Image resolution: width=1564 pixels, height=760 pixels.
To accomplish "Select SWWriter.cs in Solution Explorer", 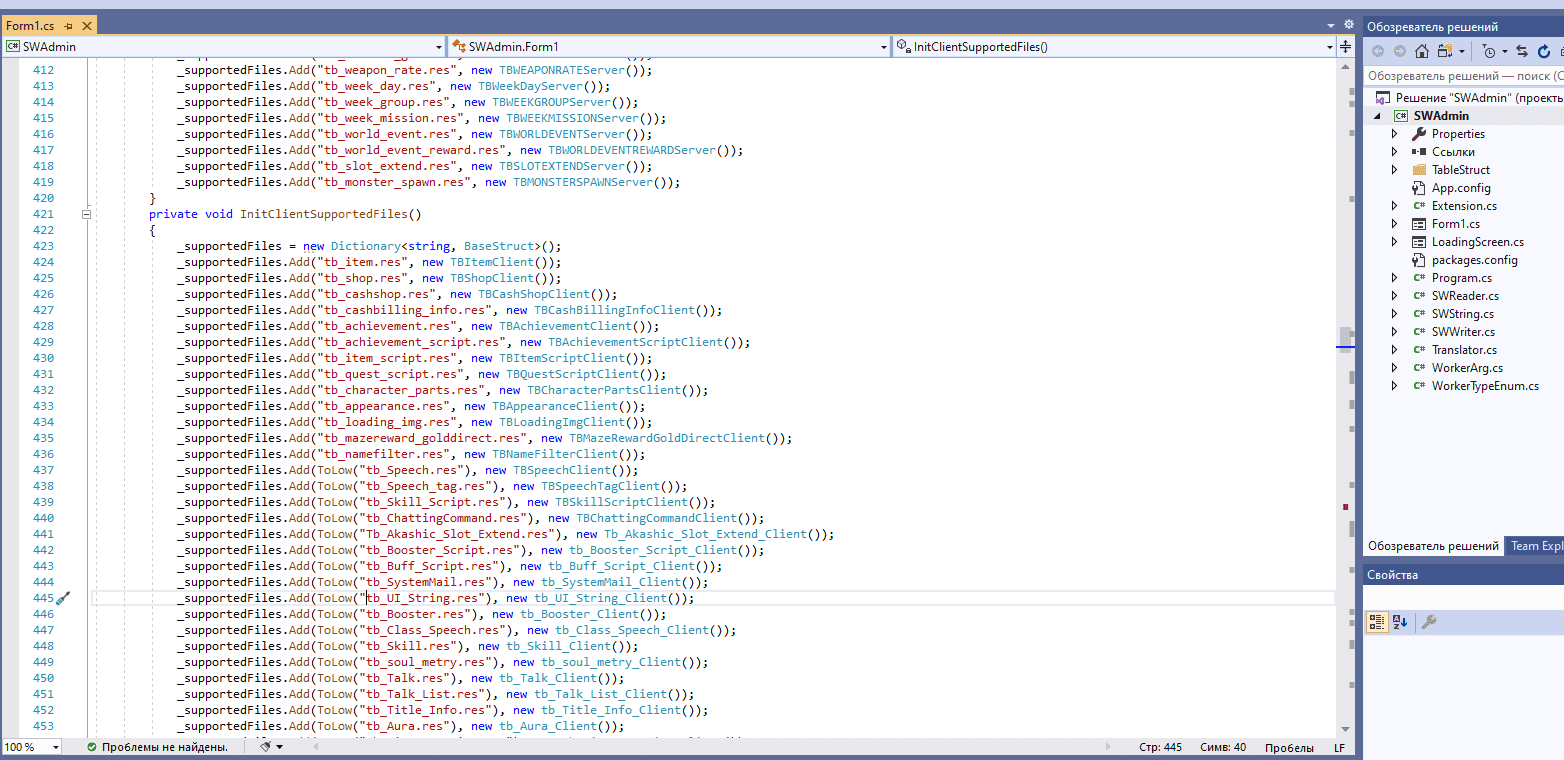I will click(x=1463, y=332).
